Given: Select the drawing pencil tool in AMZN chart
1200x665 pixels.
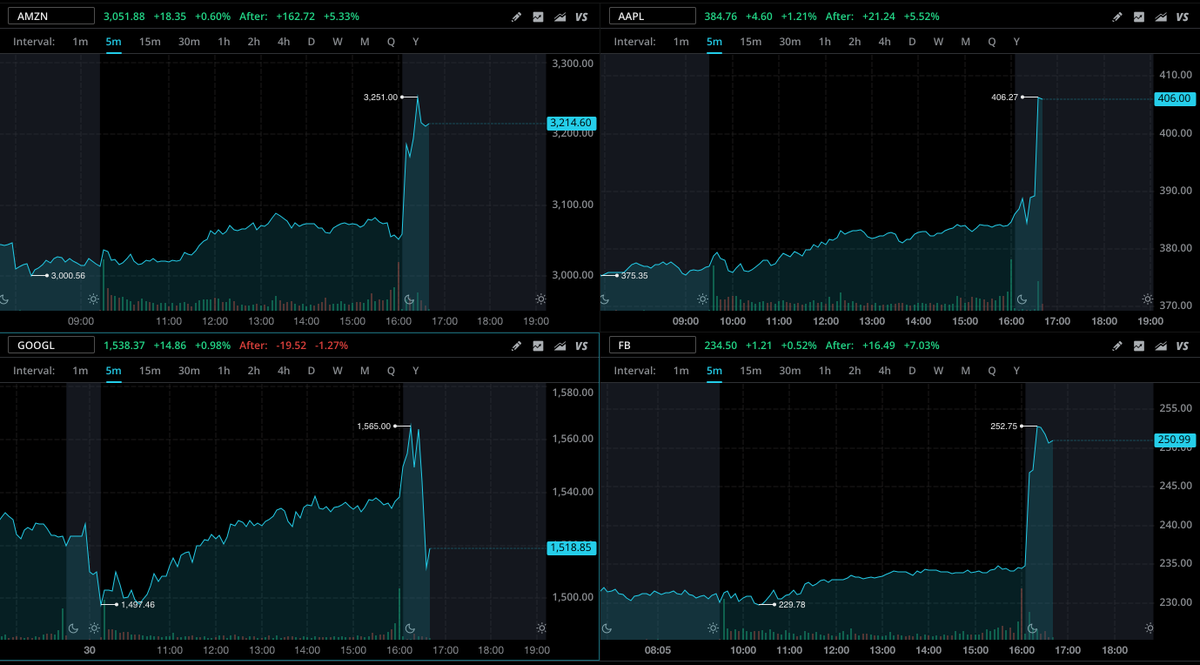Looking at the screenshot, I should [516, 17].
